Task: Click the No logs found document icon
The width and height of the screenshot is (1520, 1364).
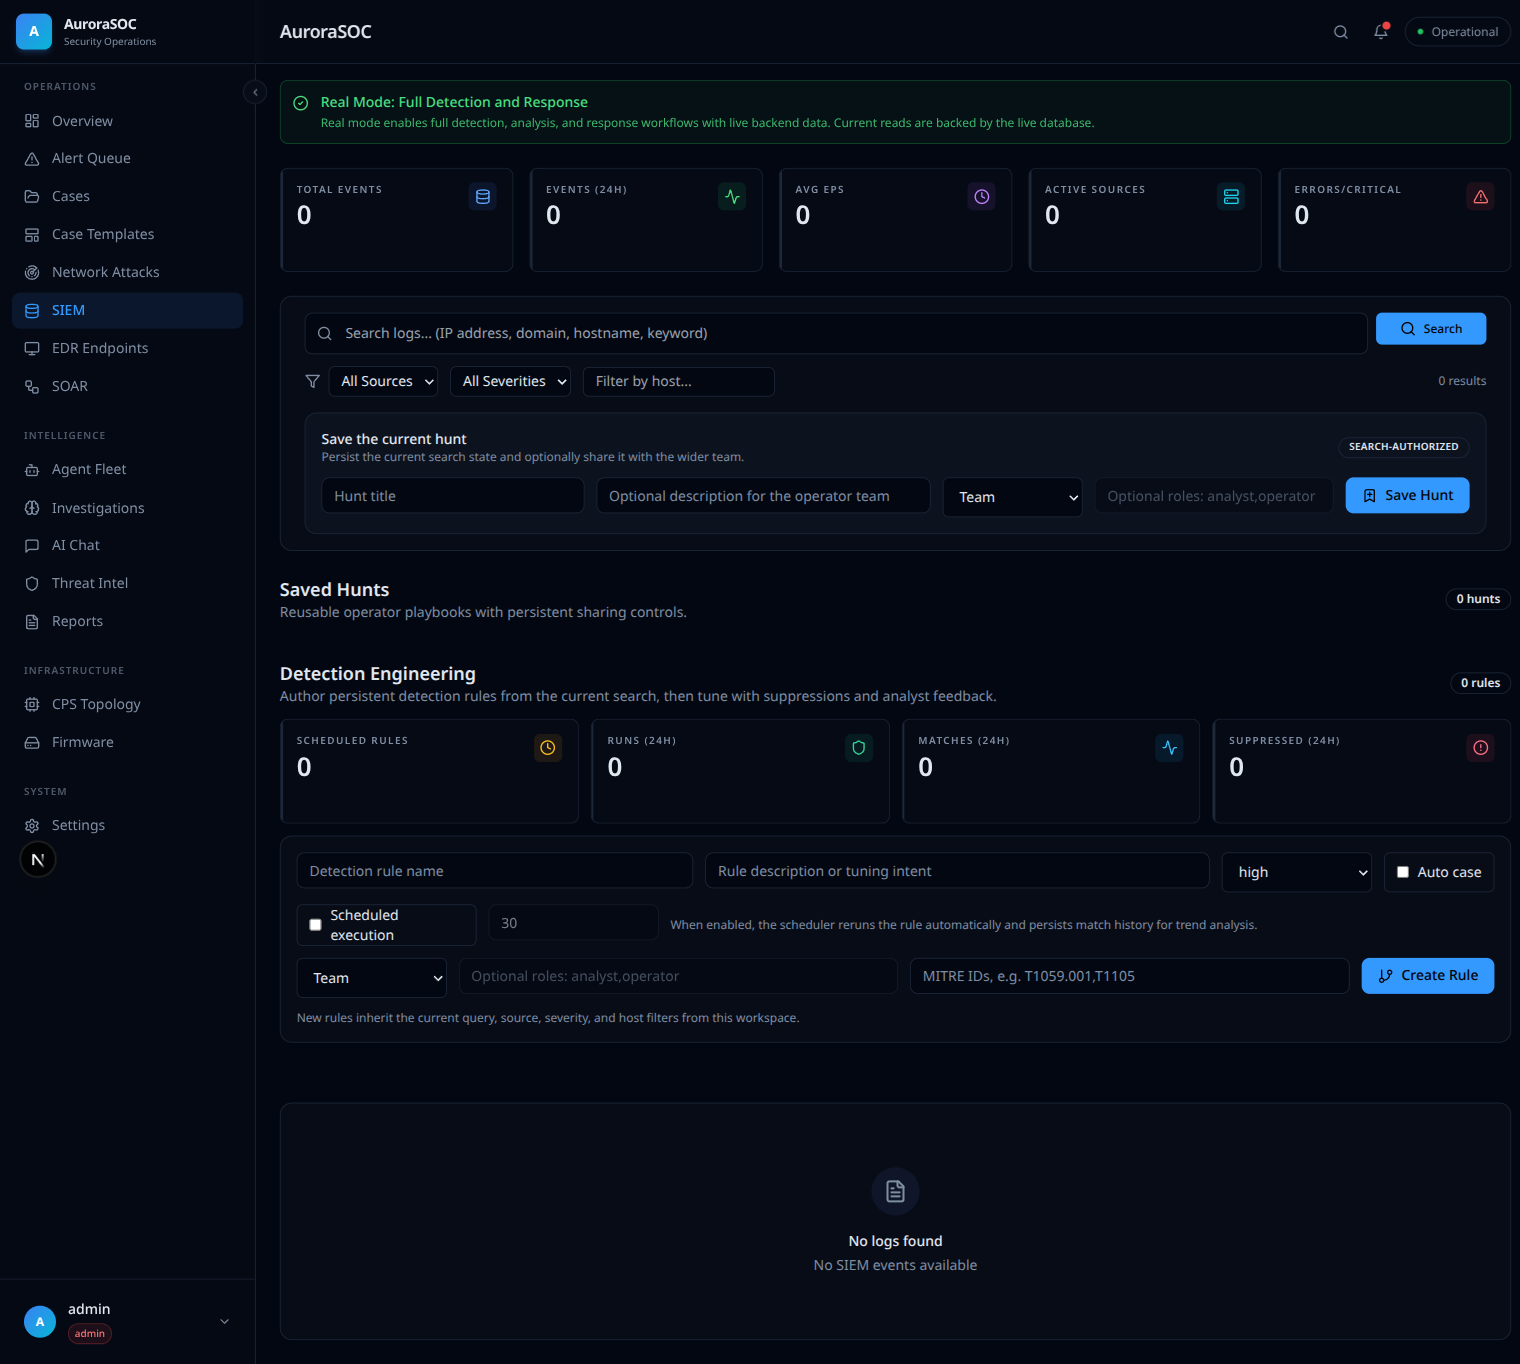Action: (x=896, y=1191)
